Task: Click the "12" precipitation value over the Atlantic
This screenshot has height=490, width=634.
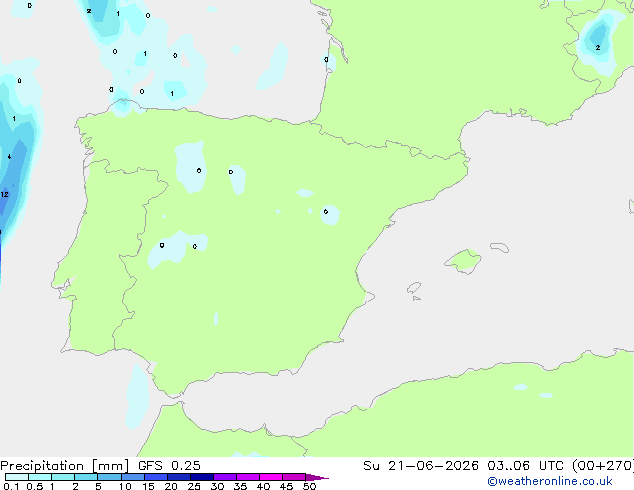Action: 4,194
